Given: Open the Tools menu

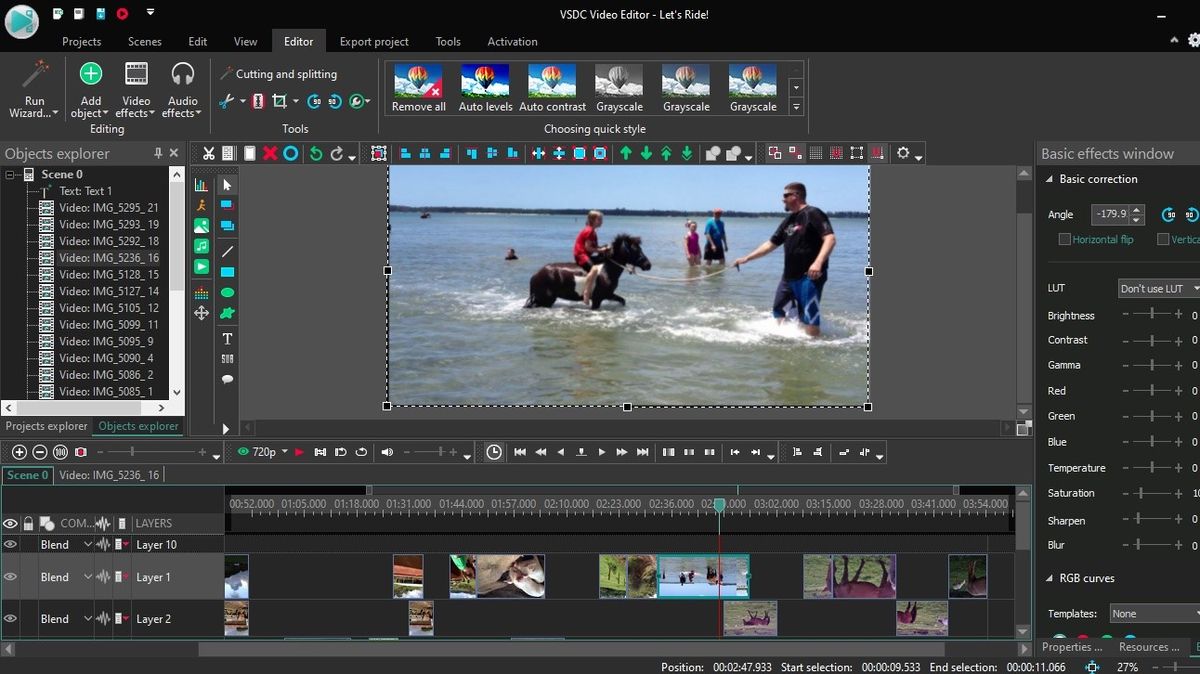Looking at the screenshot, I should [447, 41].
